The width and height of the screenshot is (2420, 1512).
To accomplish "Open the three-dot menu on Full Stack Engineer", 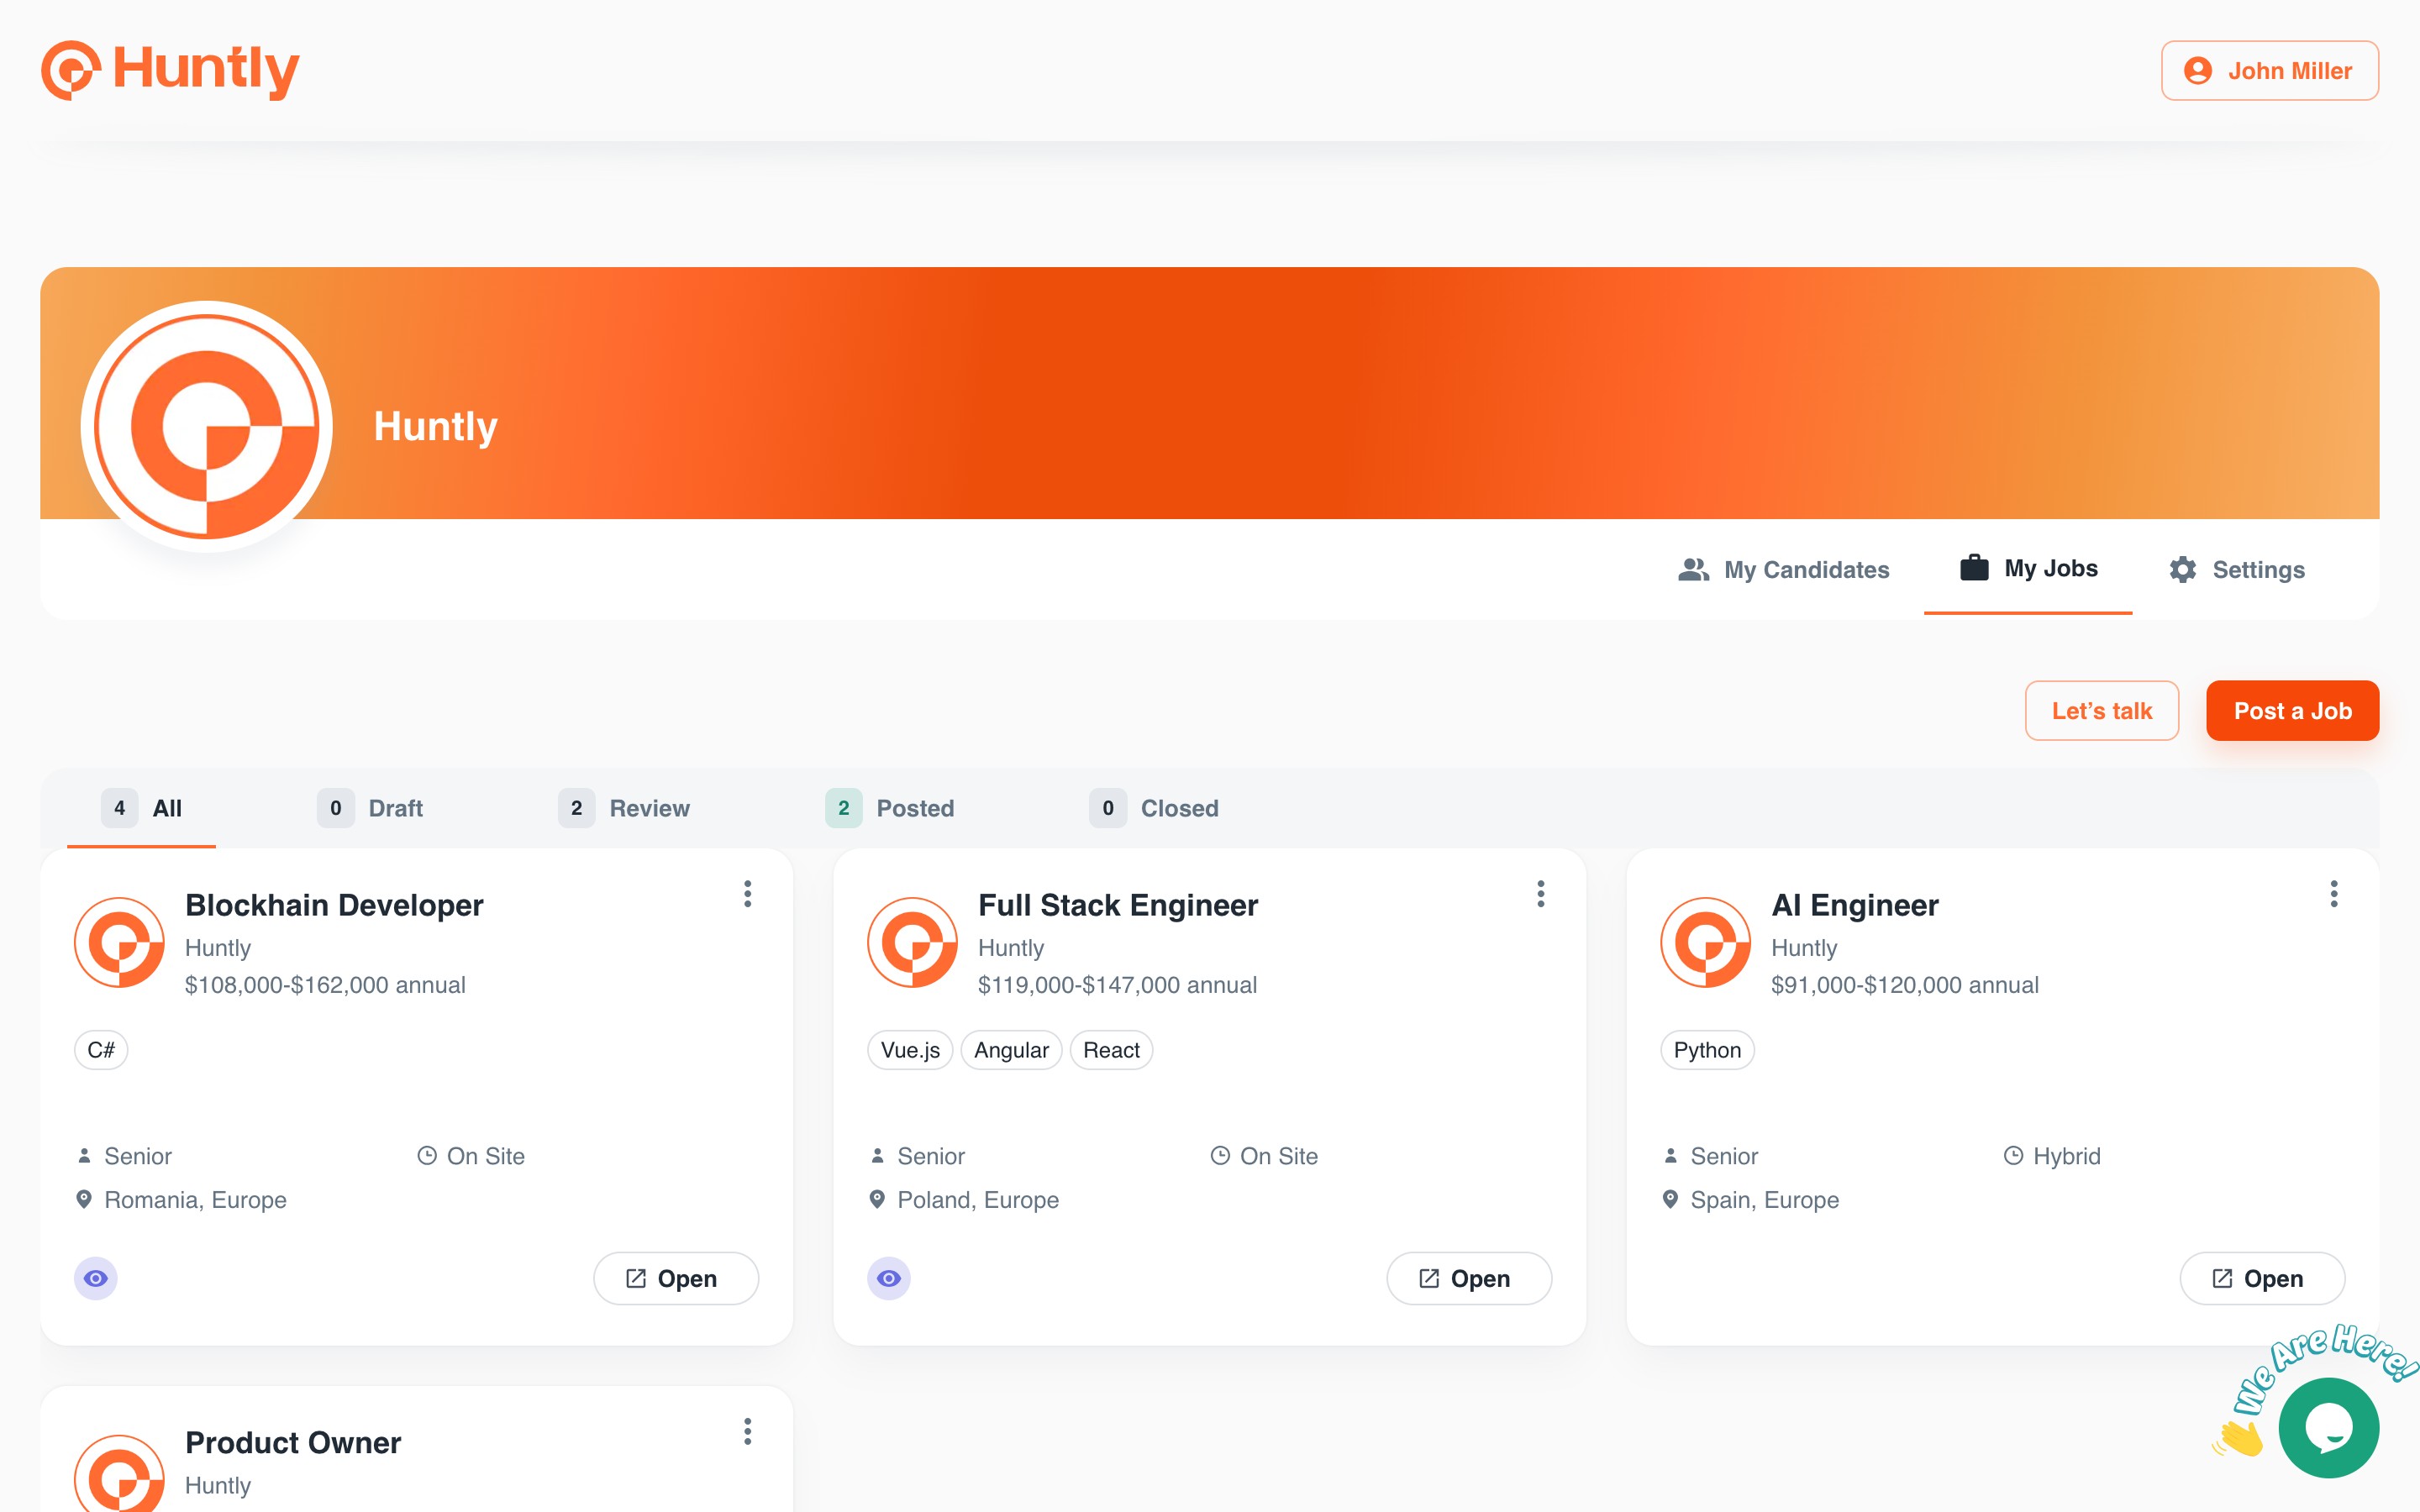I will pos(1540,893).
